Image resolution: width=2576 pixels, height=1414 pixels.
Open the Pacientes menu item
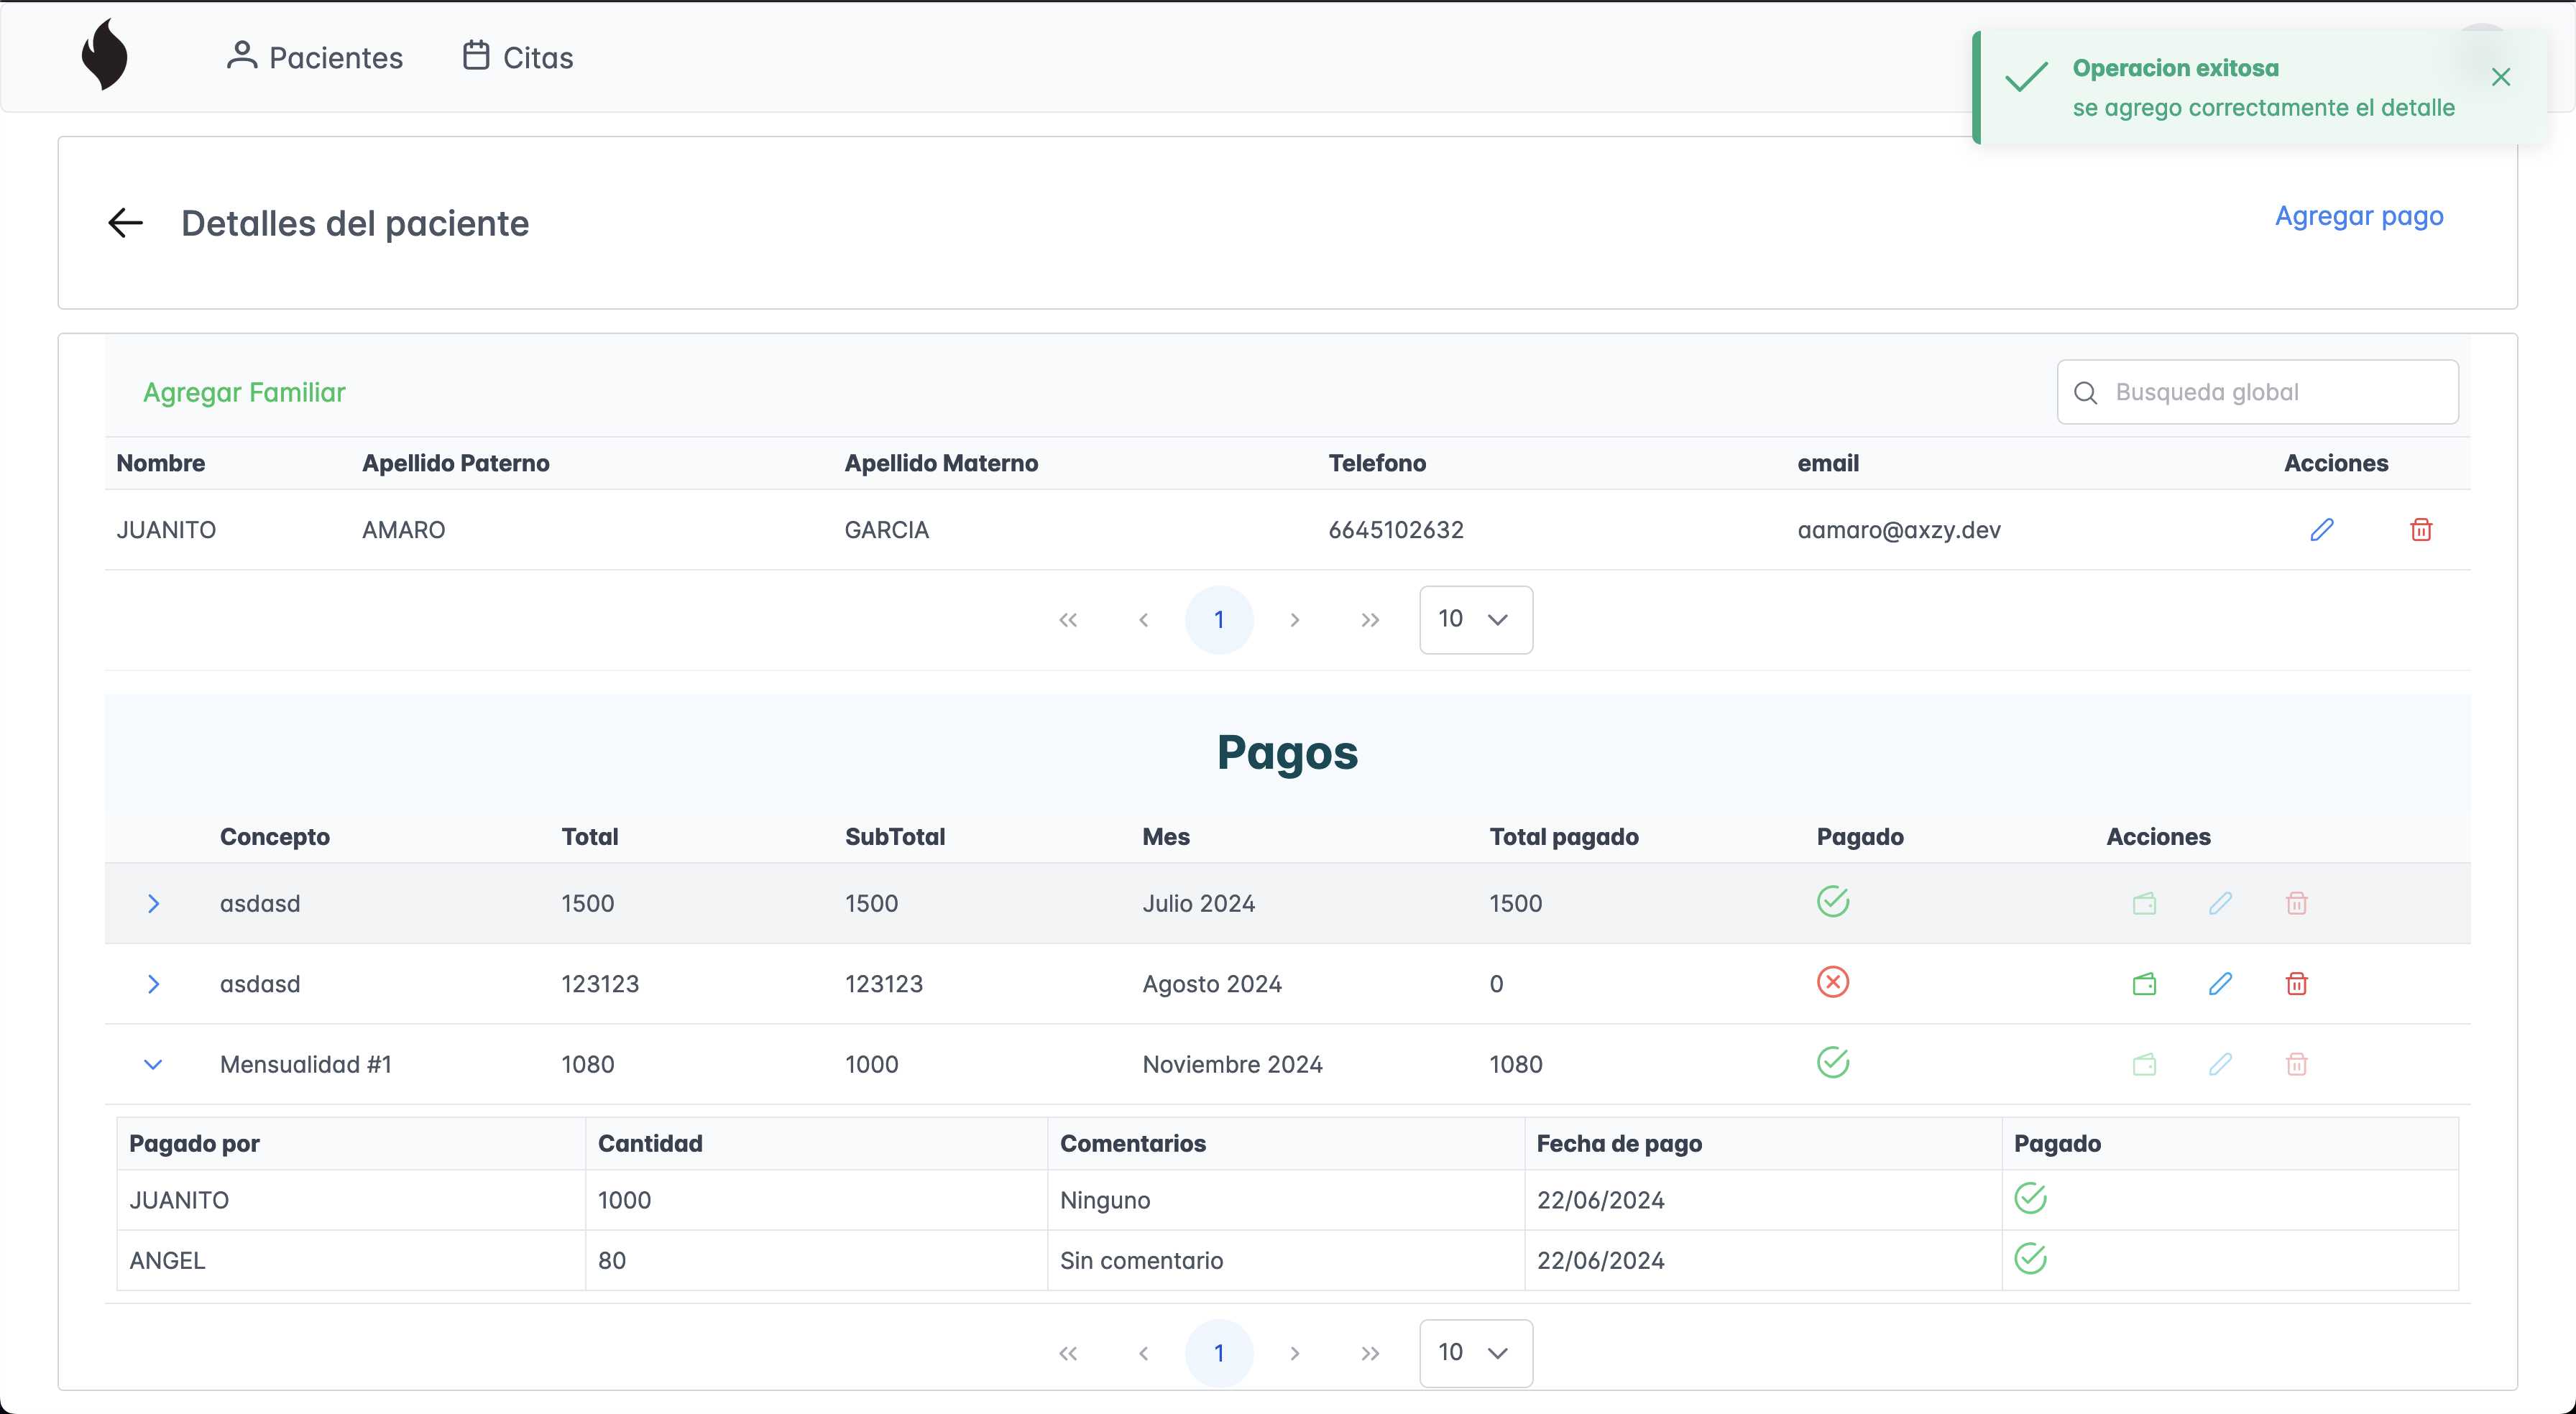coord(315,57)
